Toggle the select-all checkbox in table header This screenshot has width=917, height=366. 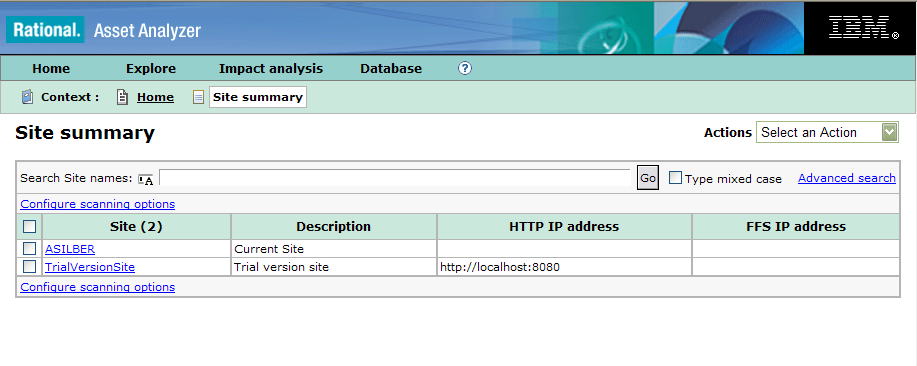pyautogui.click(x=29, y=226)
